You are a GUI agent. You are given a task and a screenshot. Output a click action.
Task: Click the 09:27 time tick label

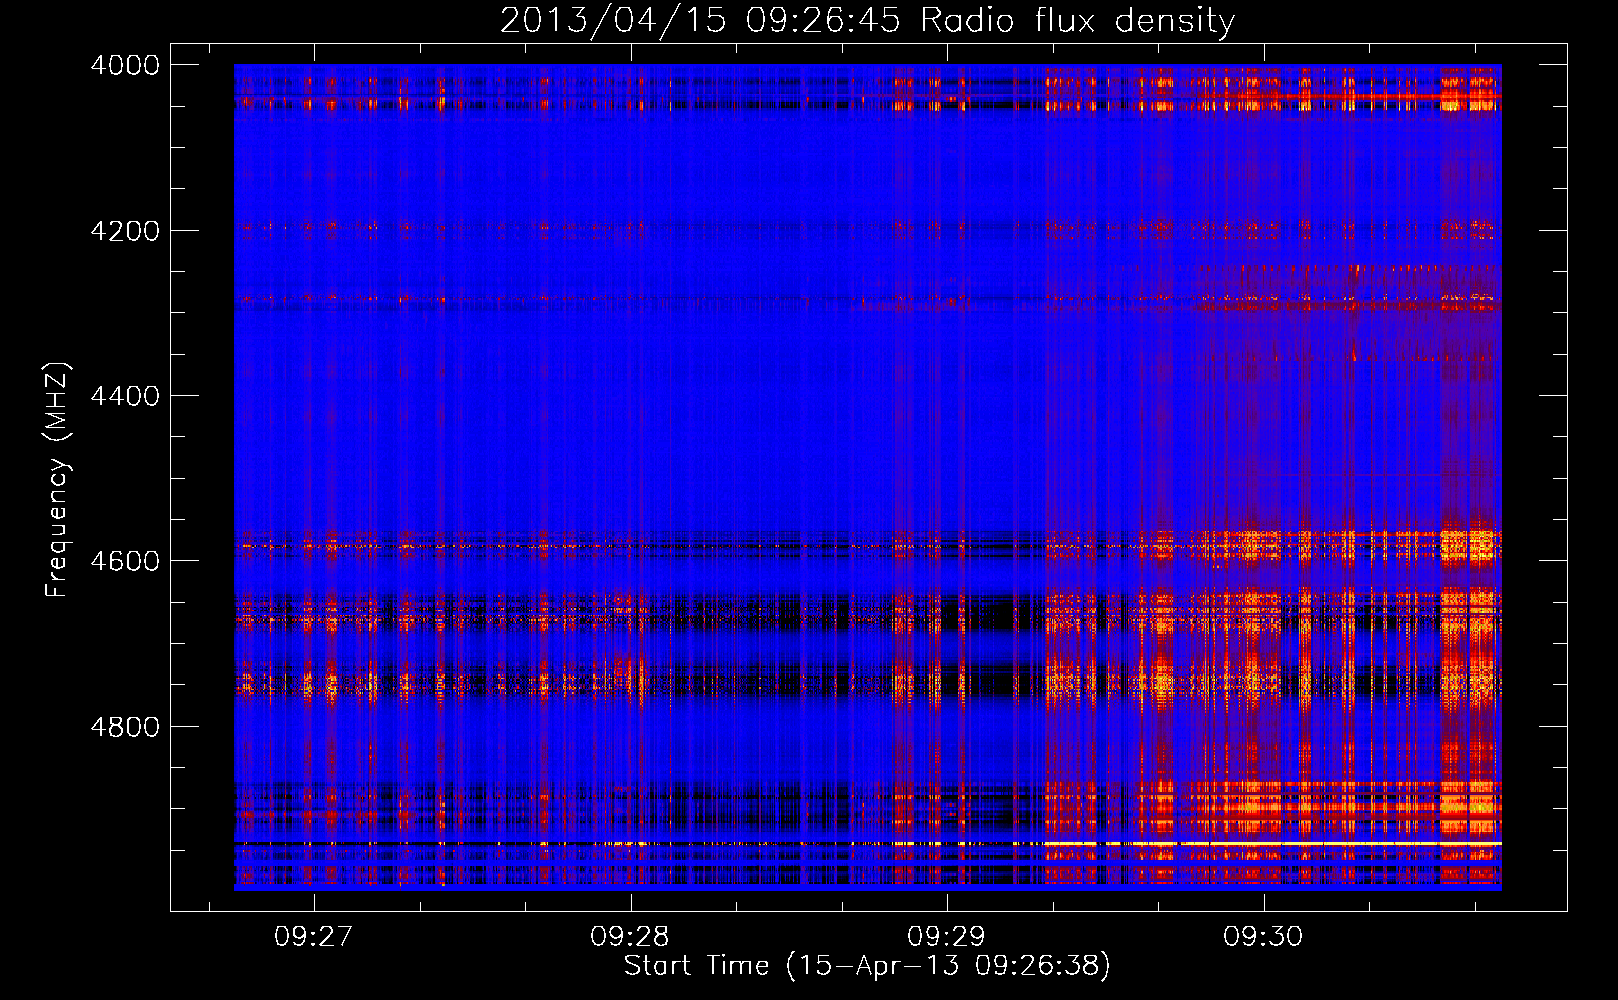point(314,936)
